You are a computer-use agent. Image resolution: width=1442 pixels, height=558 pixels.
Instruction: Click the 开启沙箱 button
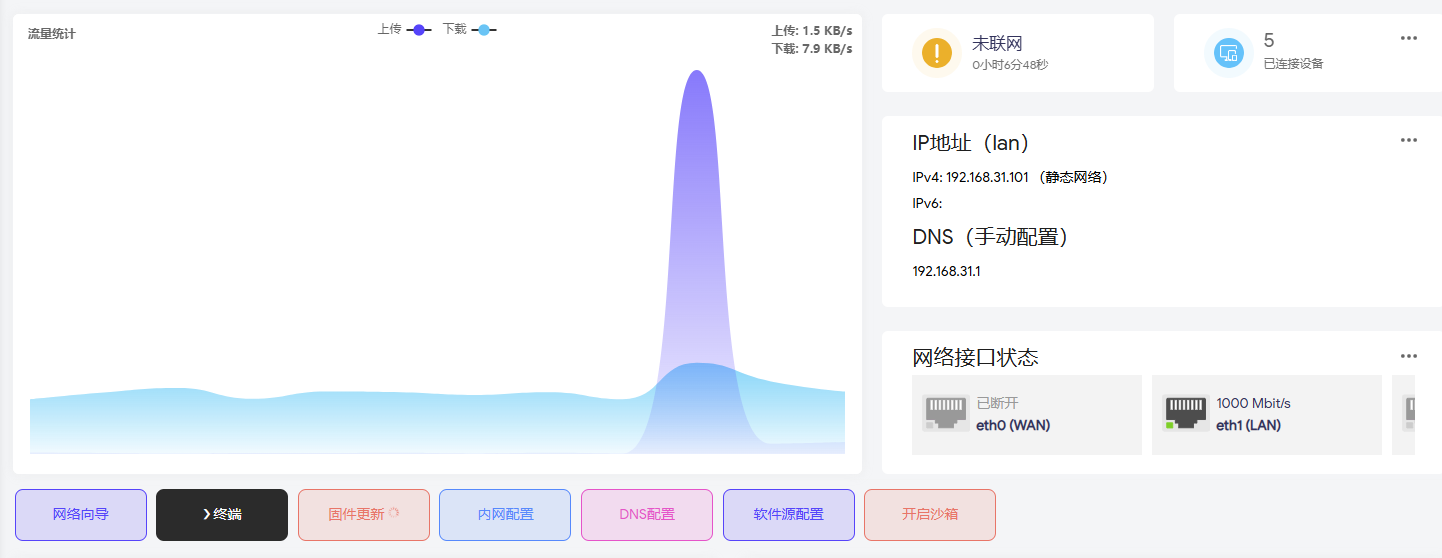pos(930,515)
